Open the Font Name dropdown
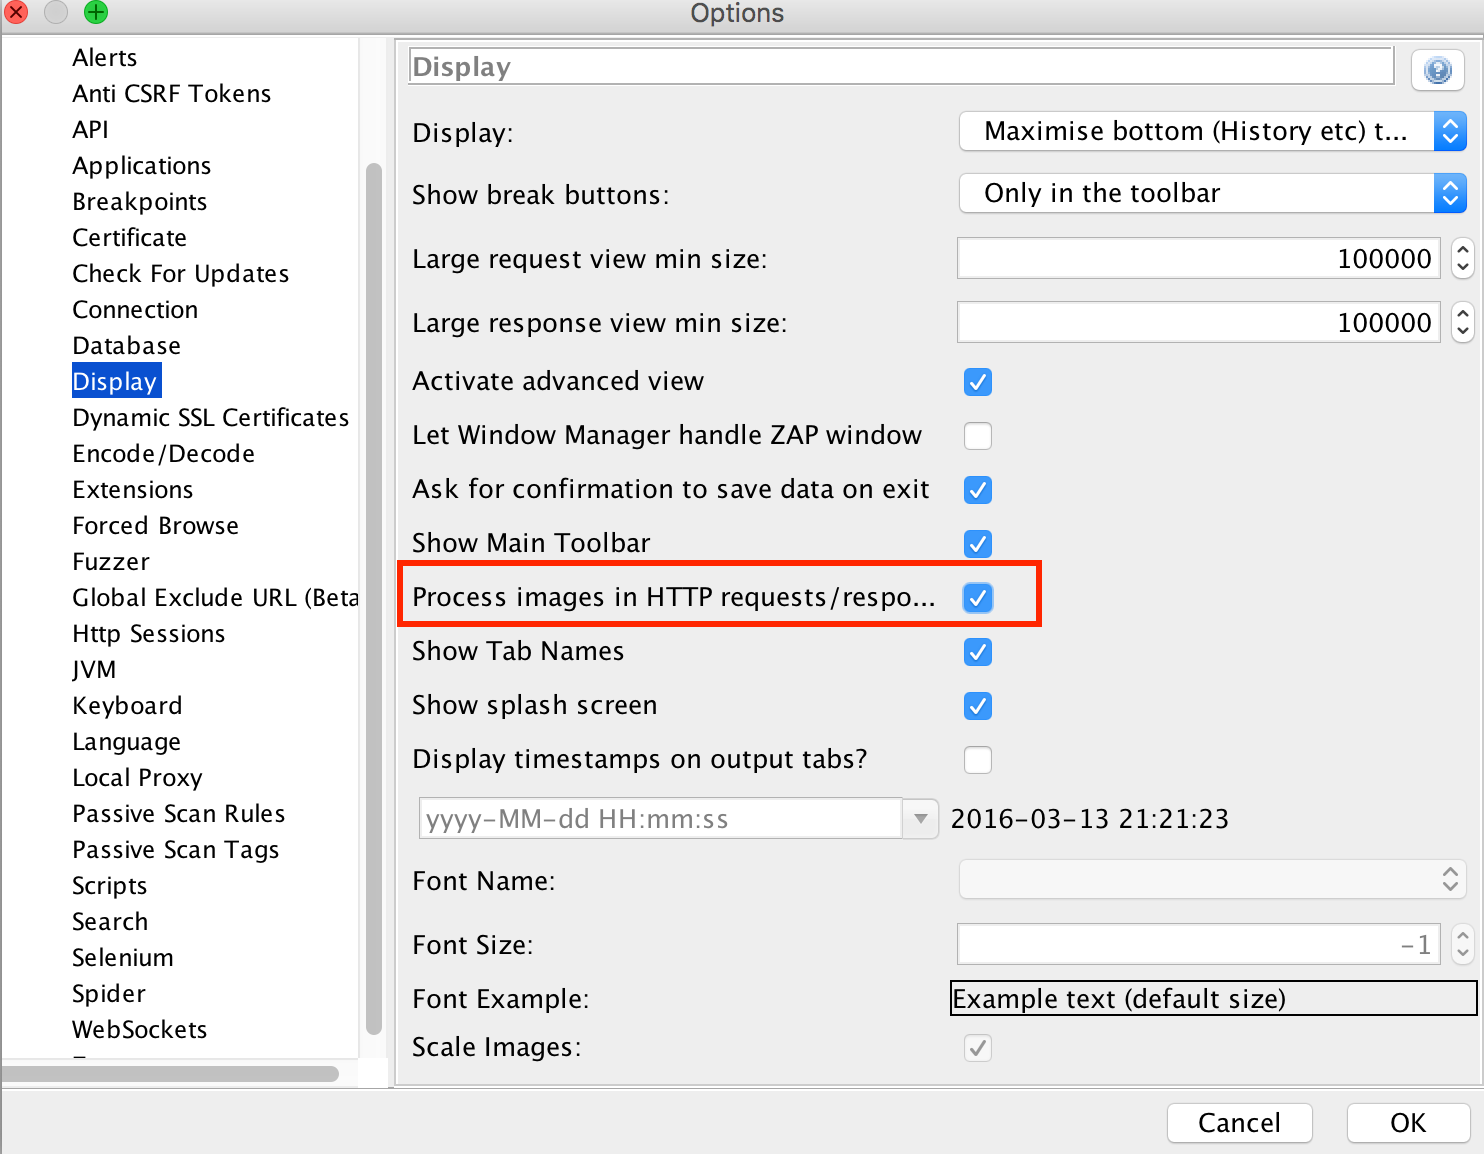This screenshot has width=1484, height=1154. [1449, 880]
